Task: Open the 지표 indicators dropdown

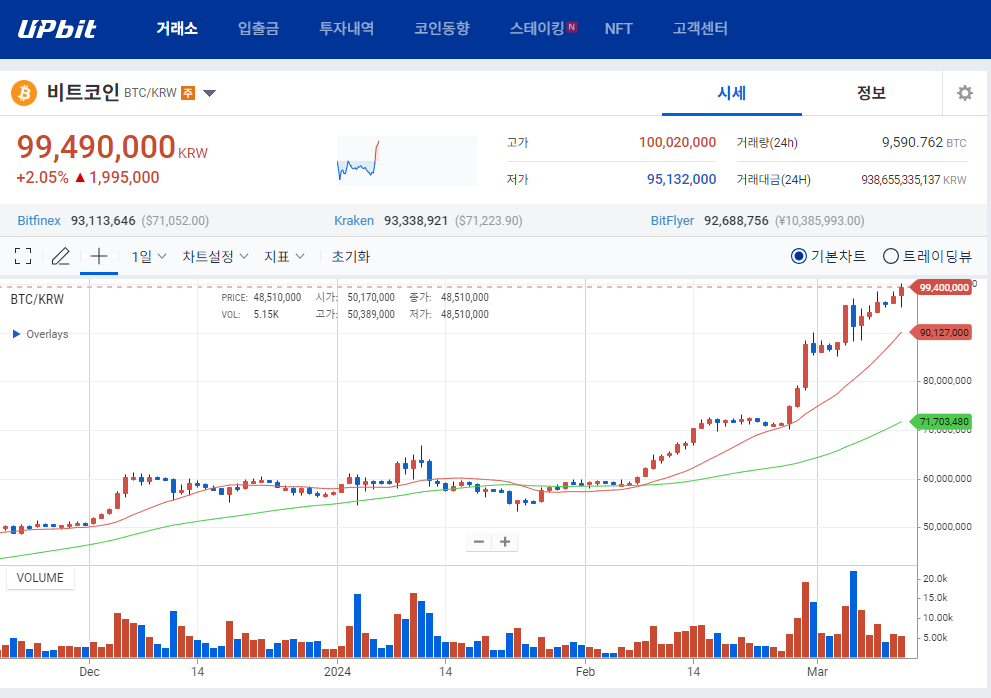Action: pyautogui.click(x=284, y=256)
